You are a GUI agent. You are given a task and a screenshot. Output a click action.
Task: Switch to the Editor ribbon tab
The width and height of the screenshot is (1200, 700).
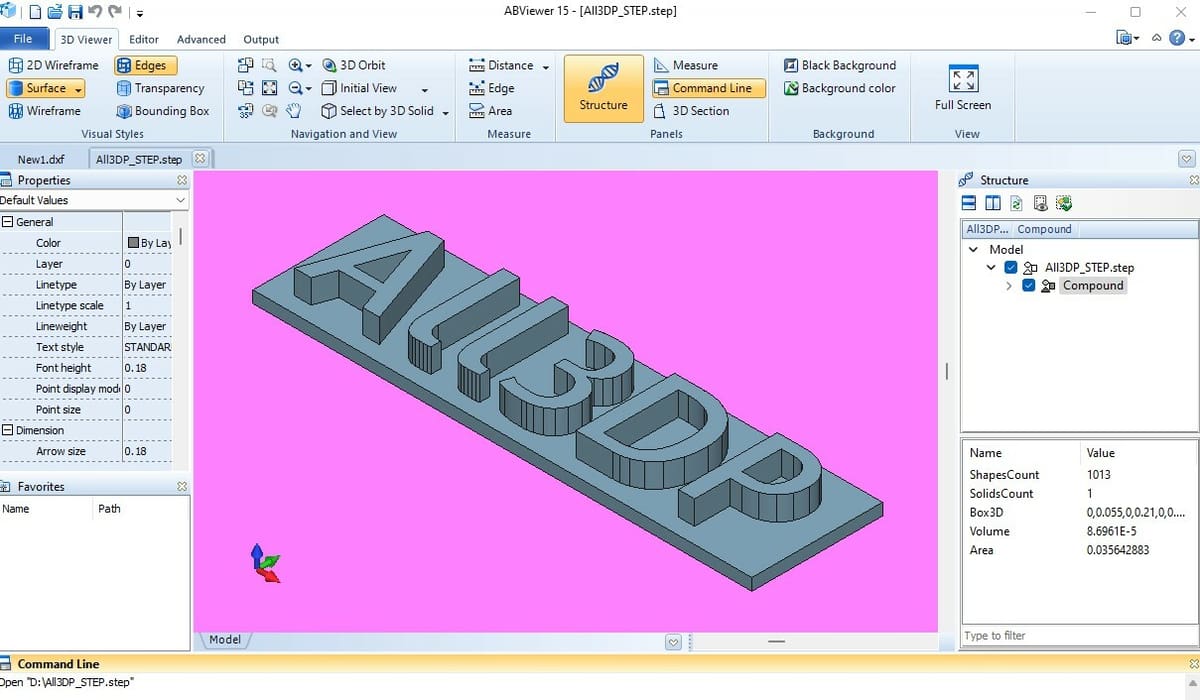pyautogui.click(x=144, y=39)
